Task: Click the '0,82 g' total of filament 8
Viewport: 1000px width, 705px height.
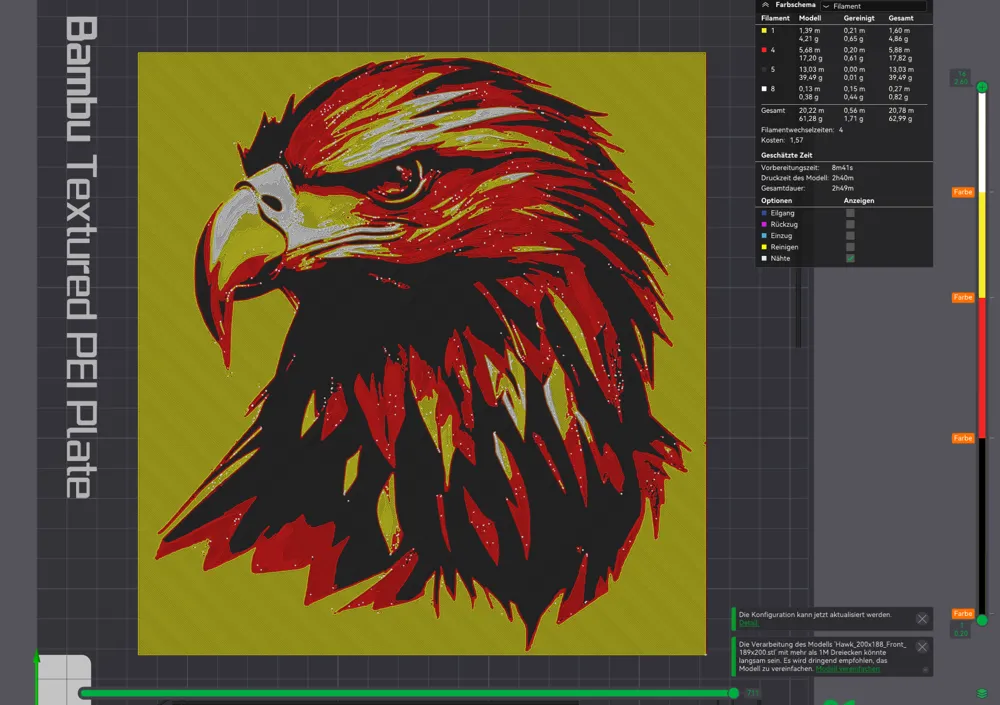Action: pyautogui.click(x=899, y=97)
